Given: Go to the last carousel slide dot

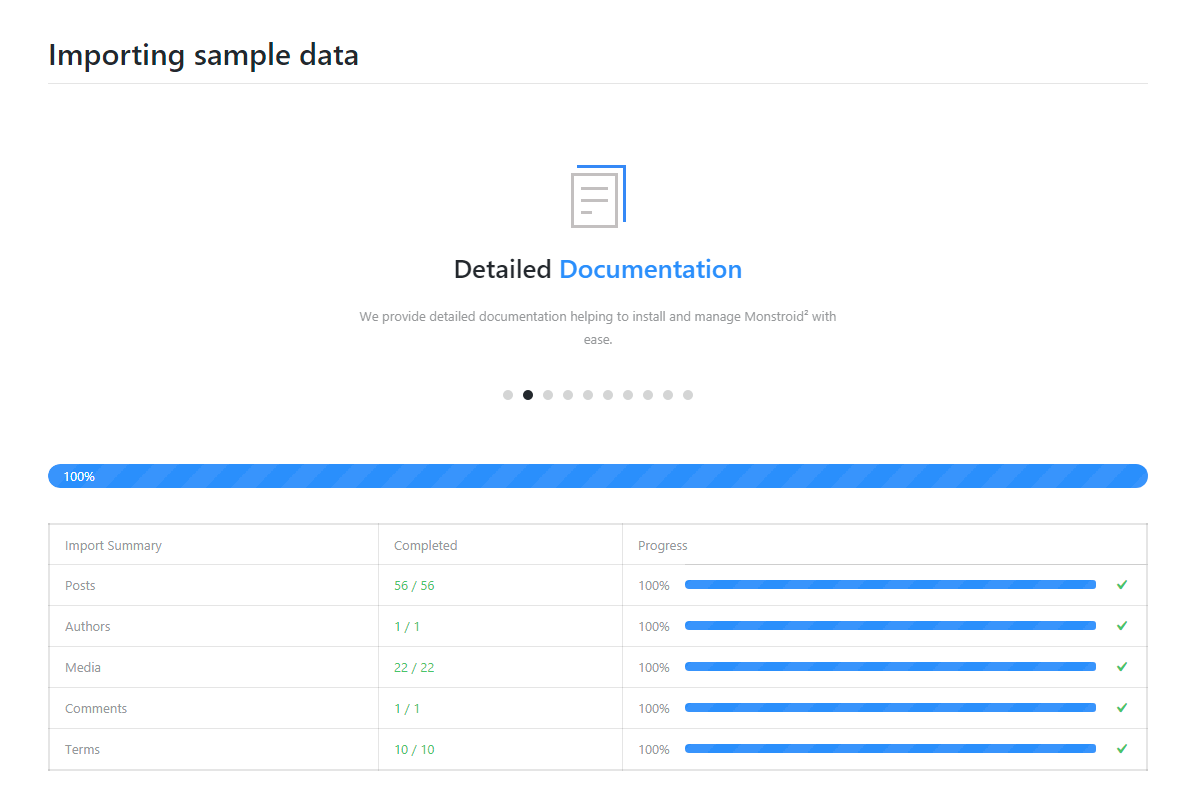Looking at the screenshot, I should (688, 395).
